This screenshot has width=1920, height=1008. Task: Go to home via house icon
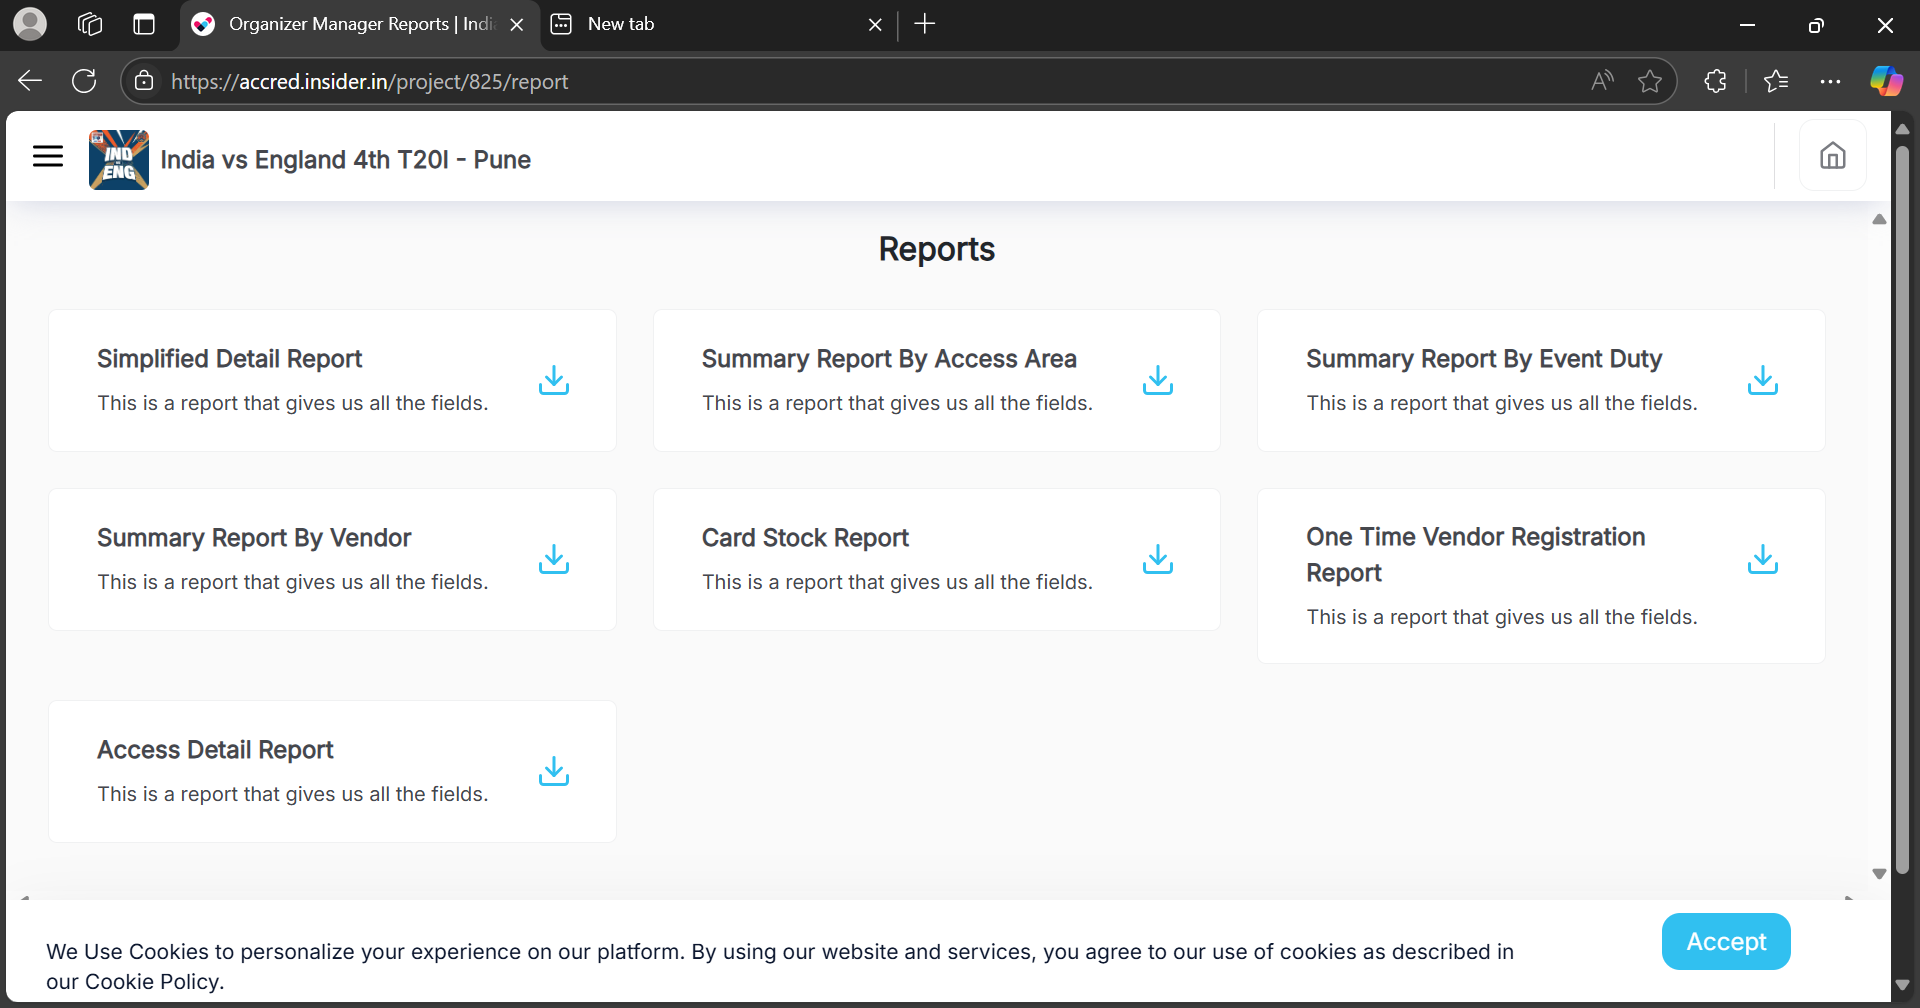(1832, 156)
